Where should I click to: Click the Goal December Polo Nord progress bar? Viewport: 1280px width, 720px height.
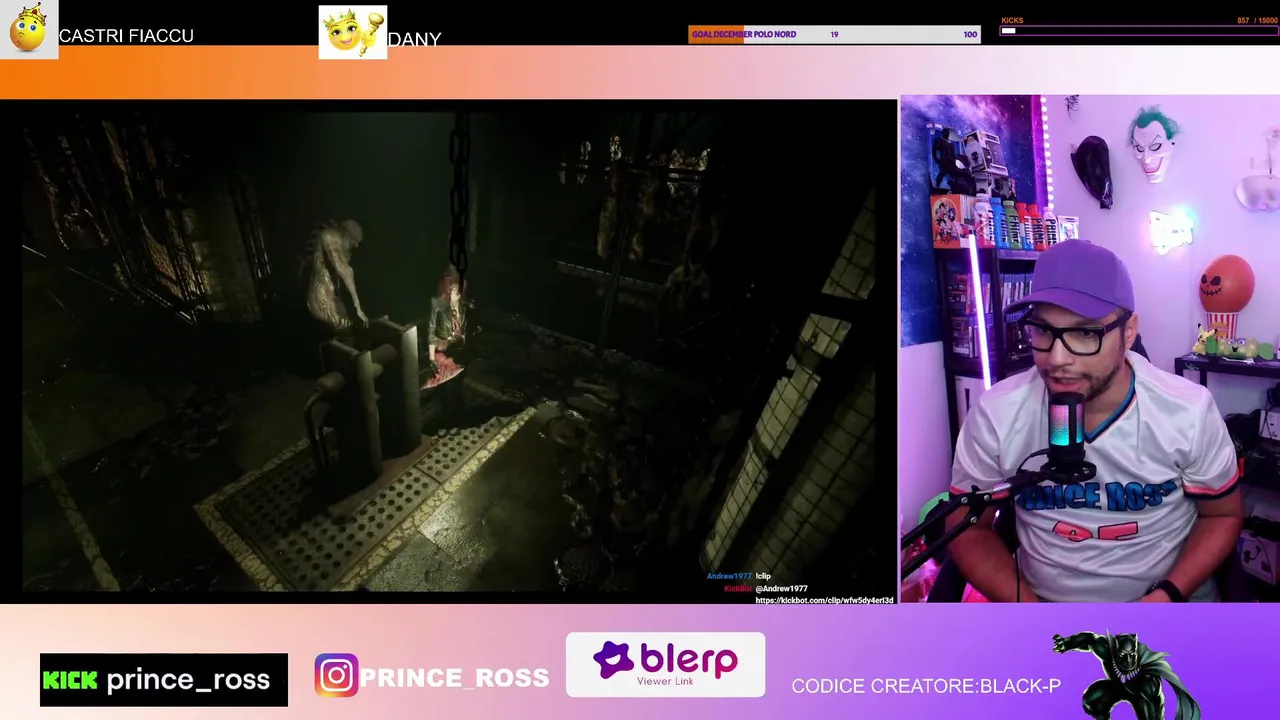(834, 34)
